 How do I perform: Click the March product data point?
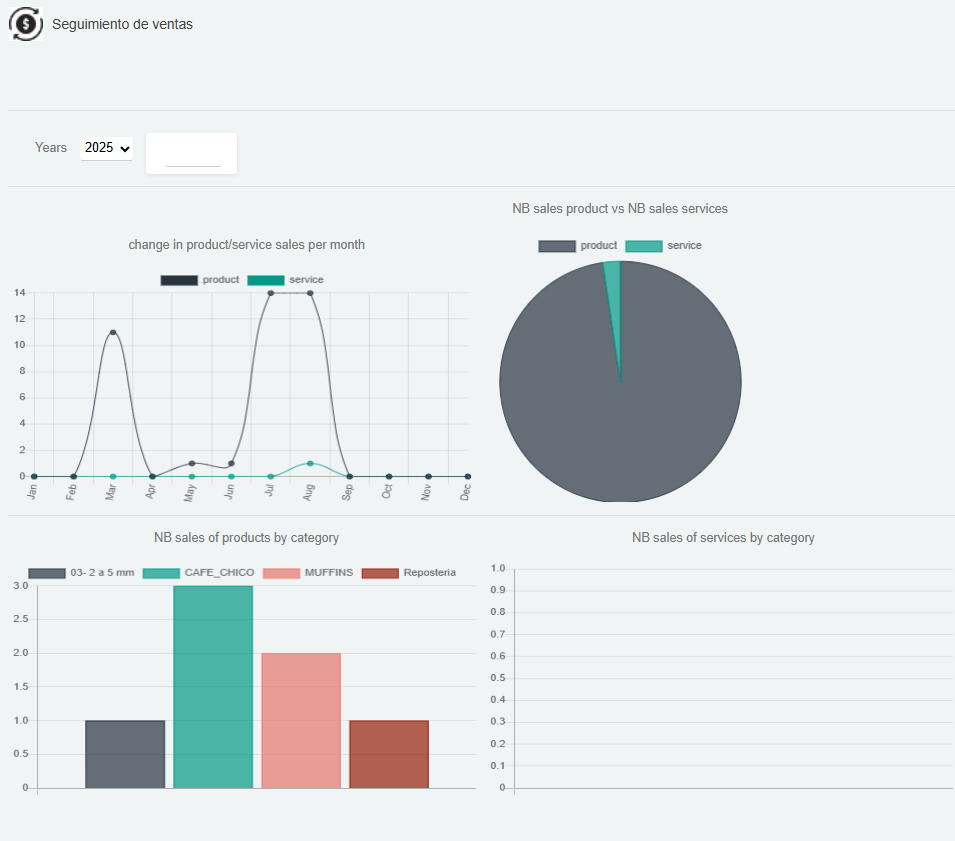tap(113, 332)
